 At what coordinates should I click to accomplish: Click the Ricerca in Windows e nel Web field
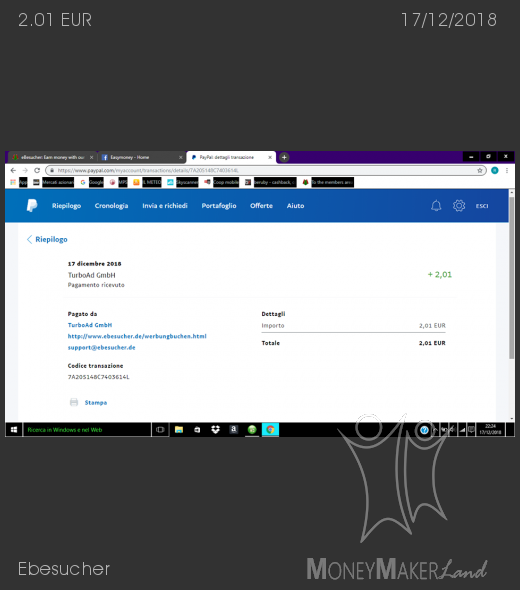87,430
